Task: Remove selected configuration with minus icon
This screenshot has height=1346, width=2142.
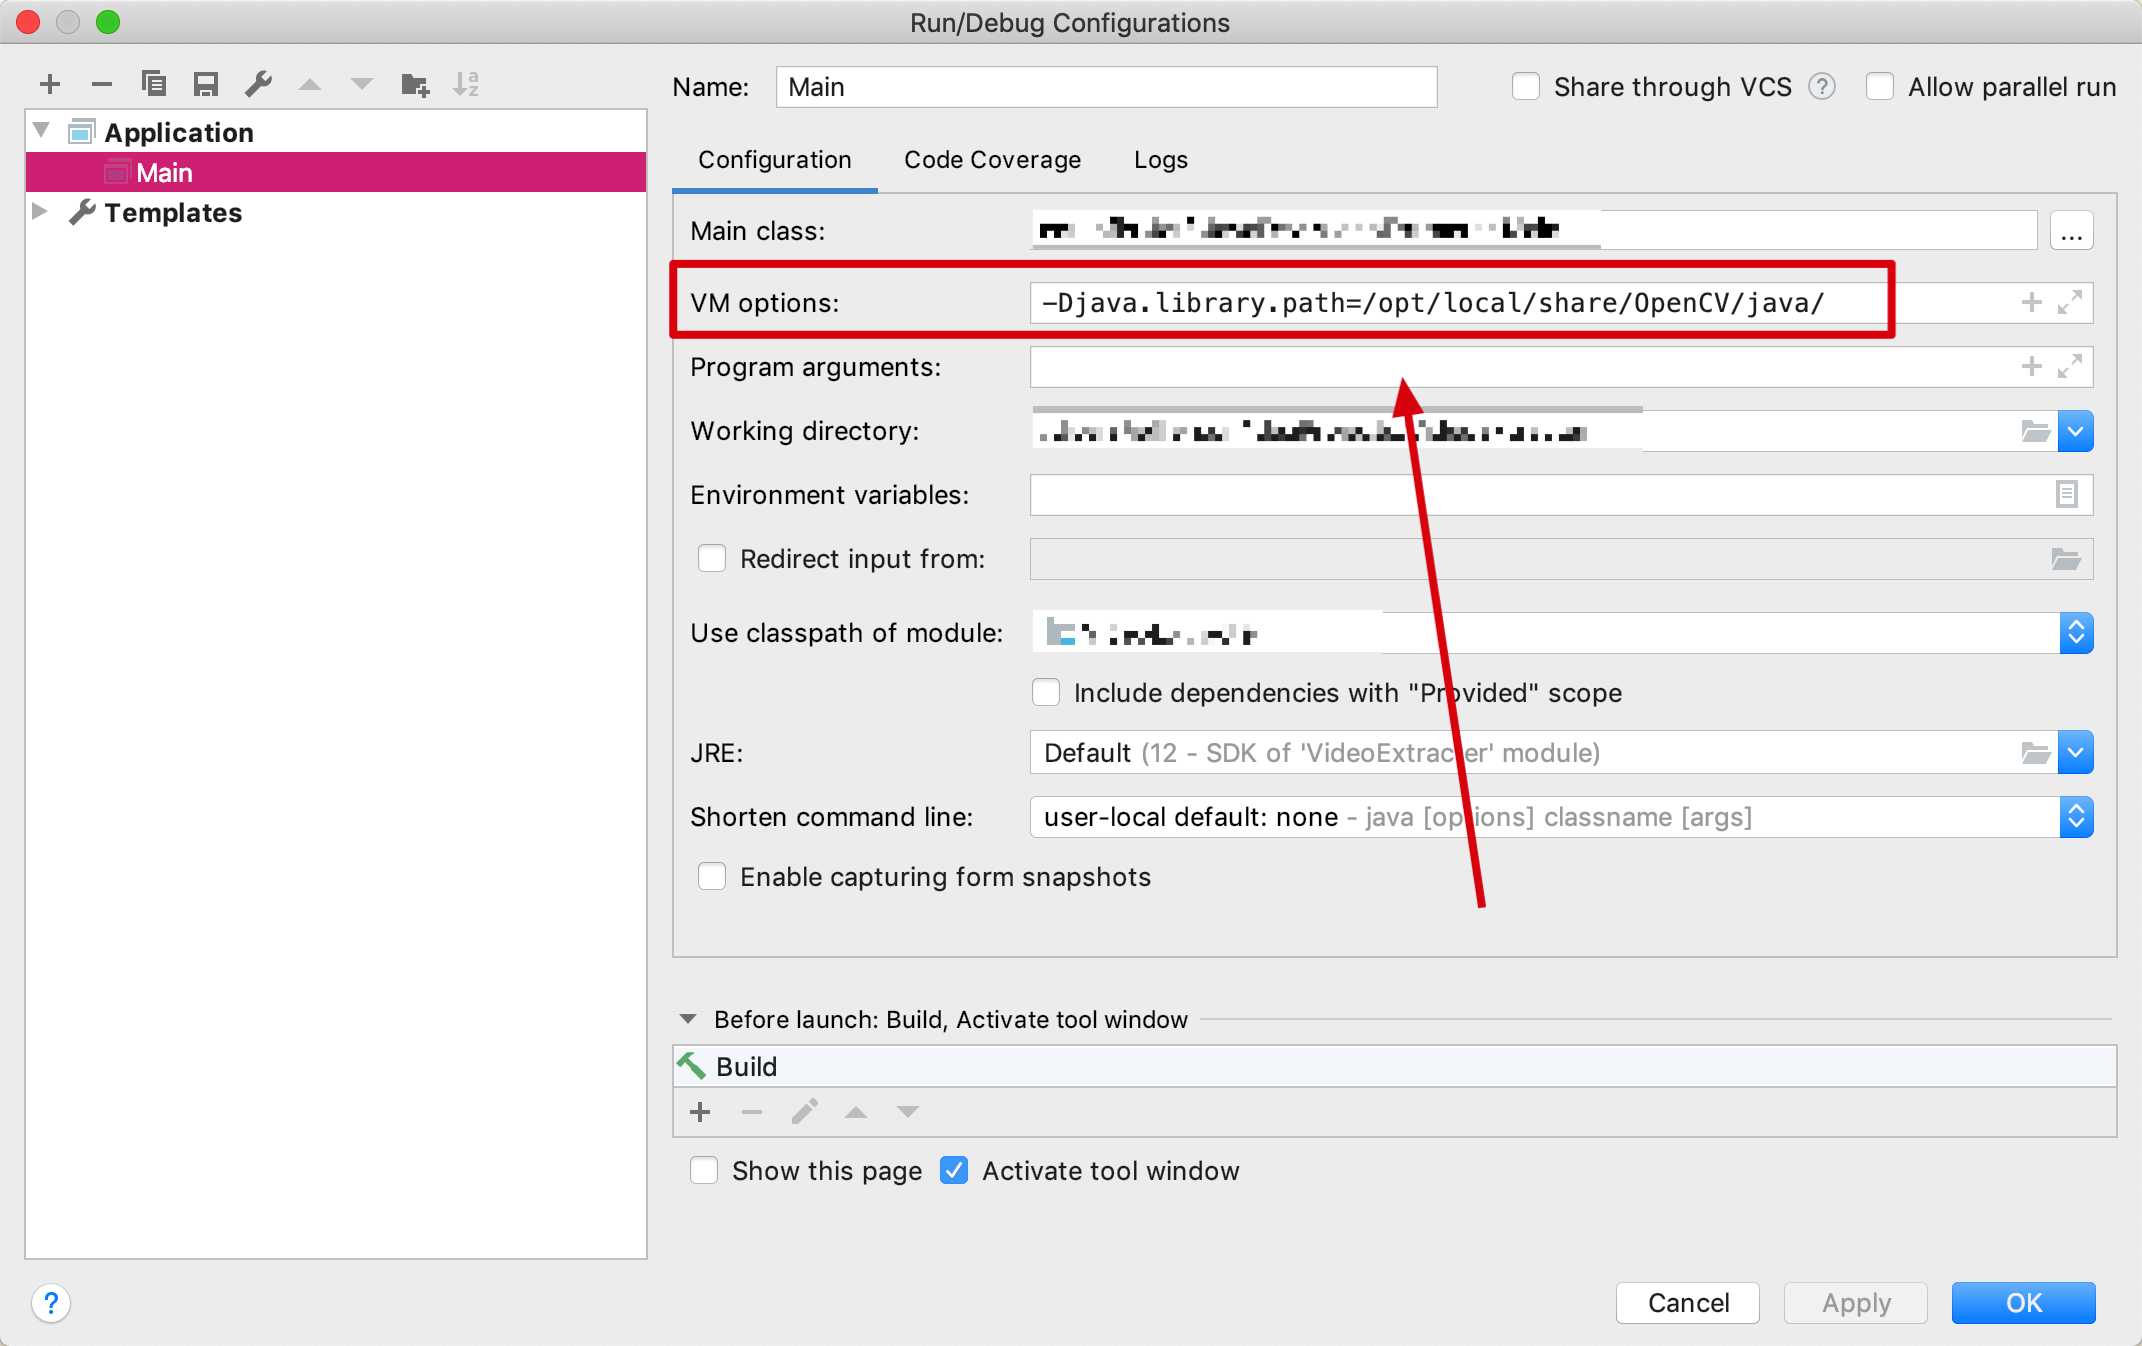Action: pos(102,84)
